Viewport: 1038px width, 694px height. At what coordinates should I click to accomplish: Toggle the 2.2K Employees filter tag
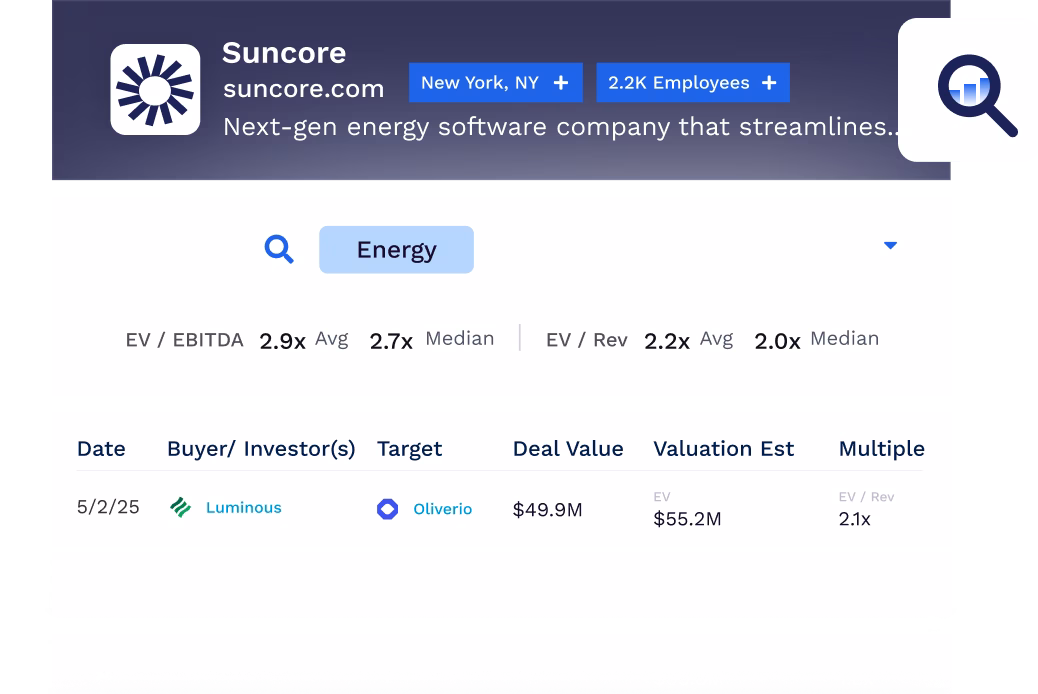[692, 82]
